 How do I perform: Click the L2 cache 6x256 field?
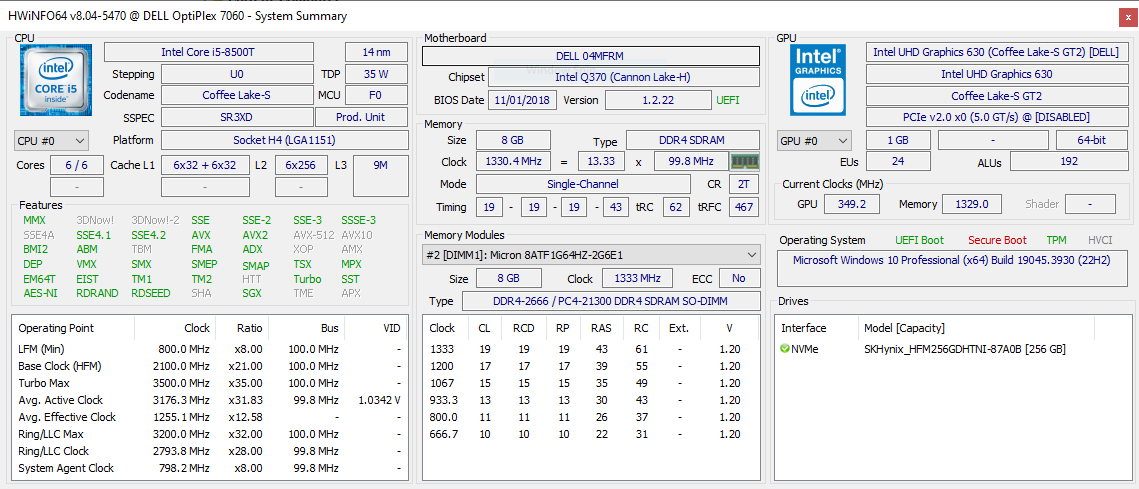pos(301,166)
